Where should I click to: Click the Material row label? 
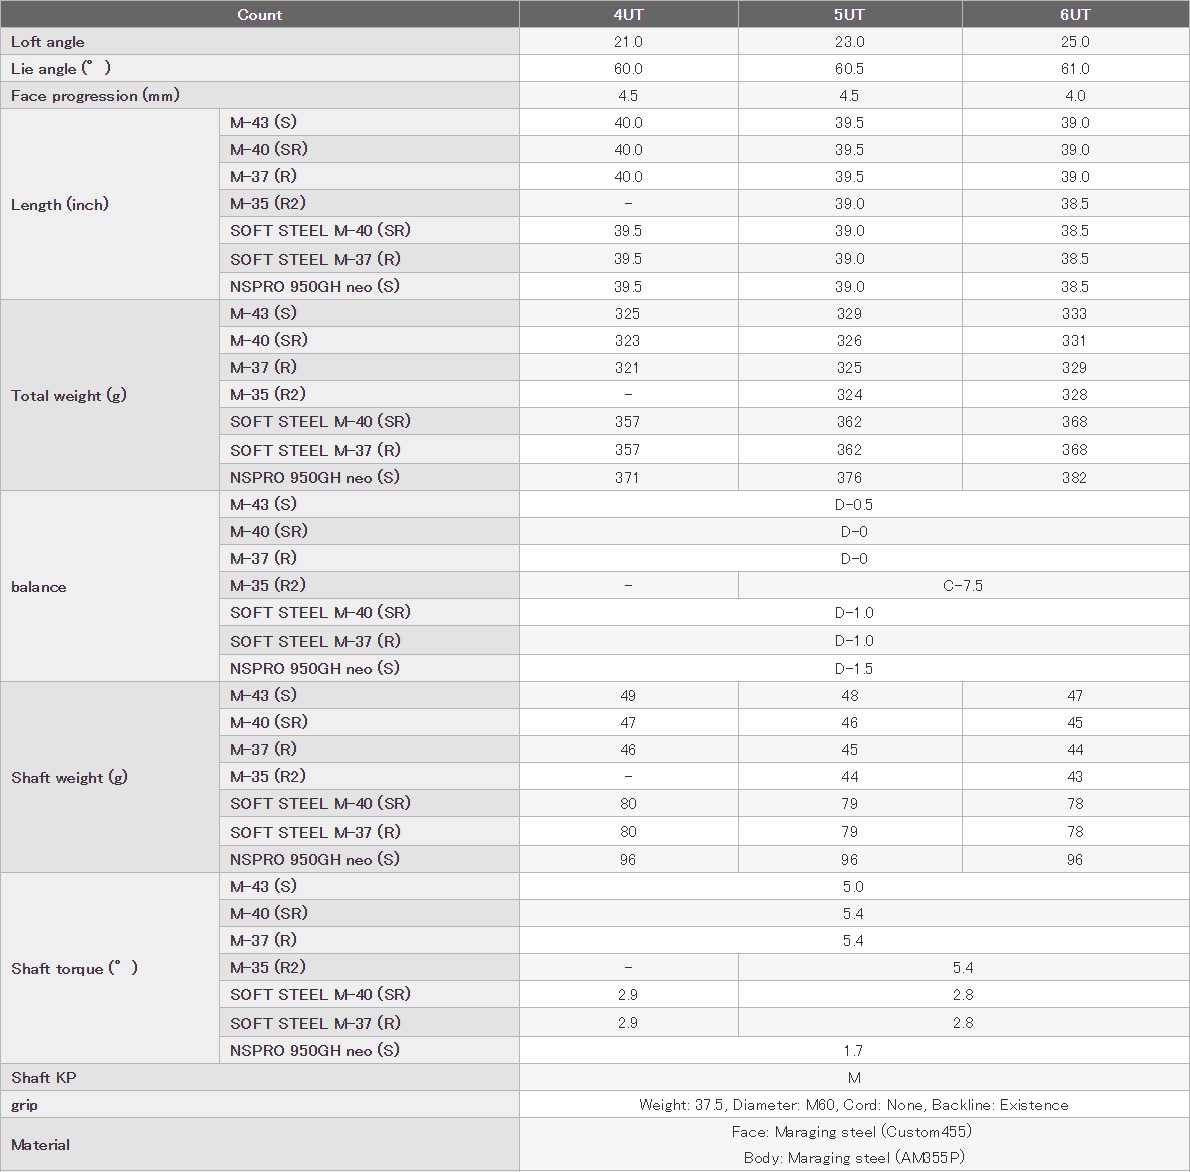(40, 1145)
